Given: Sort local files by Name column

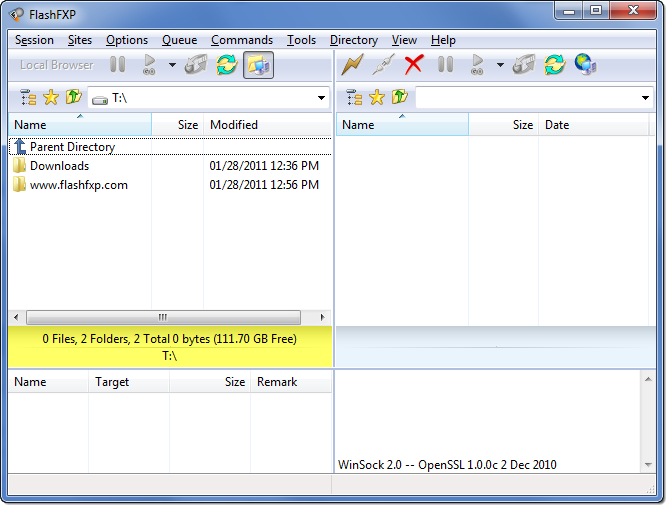Looking at the screenshot, I should (x=80, y=125).
